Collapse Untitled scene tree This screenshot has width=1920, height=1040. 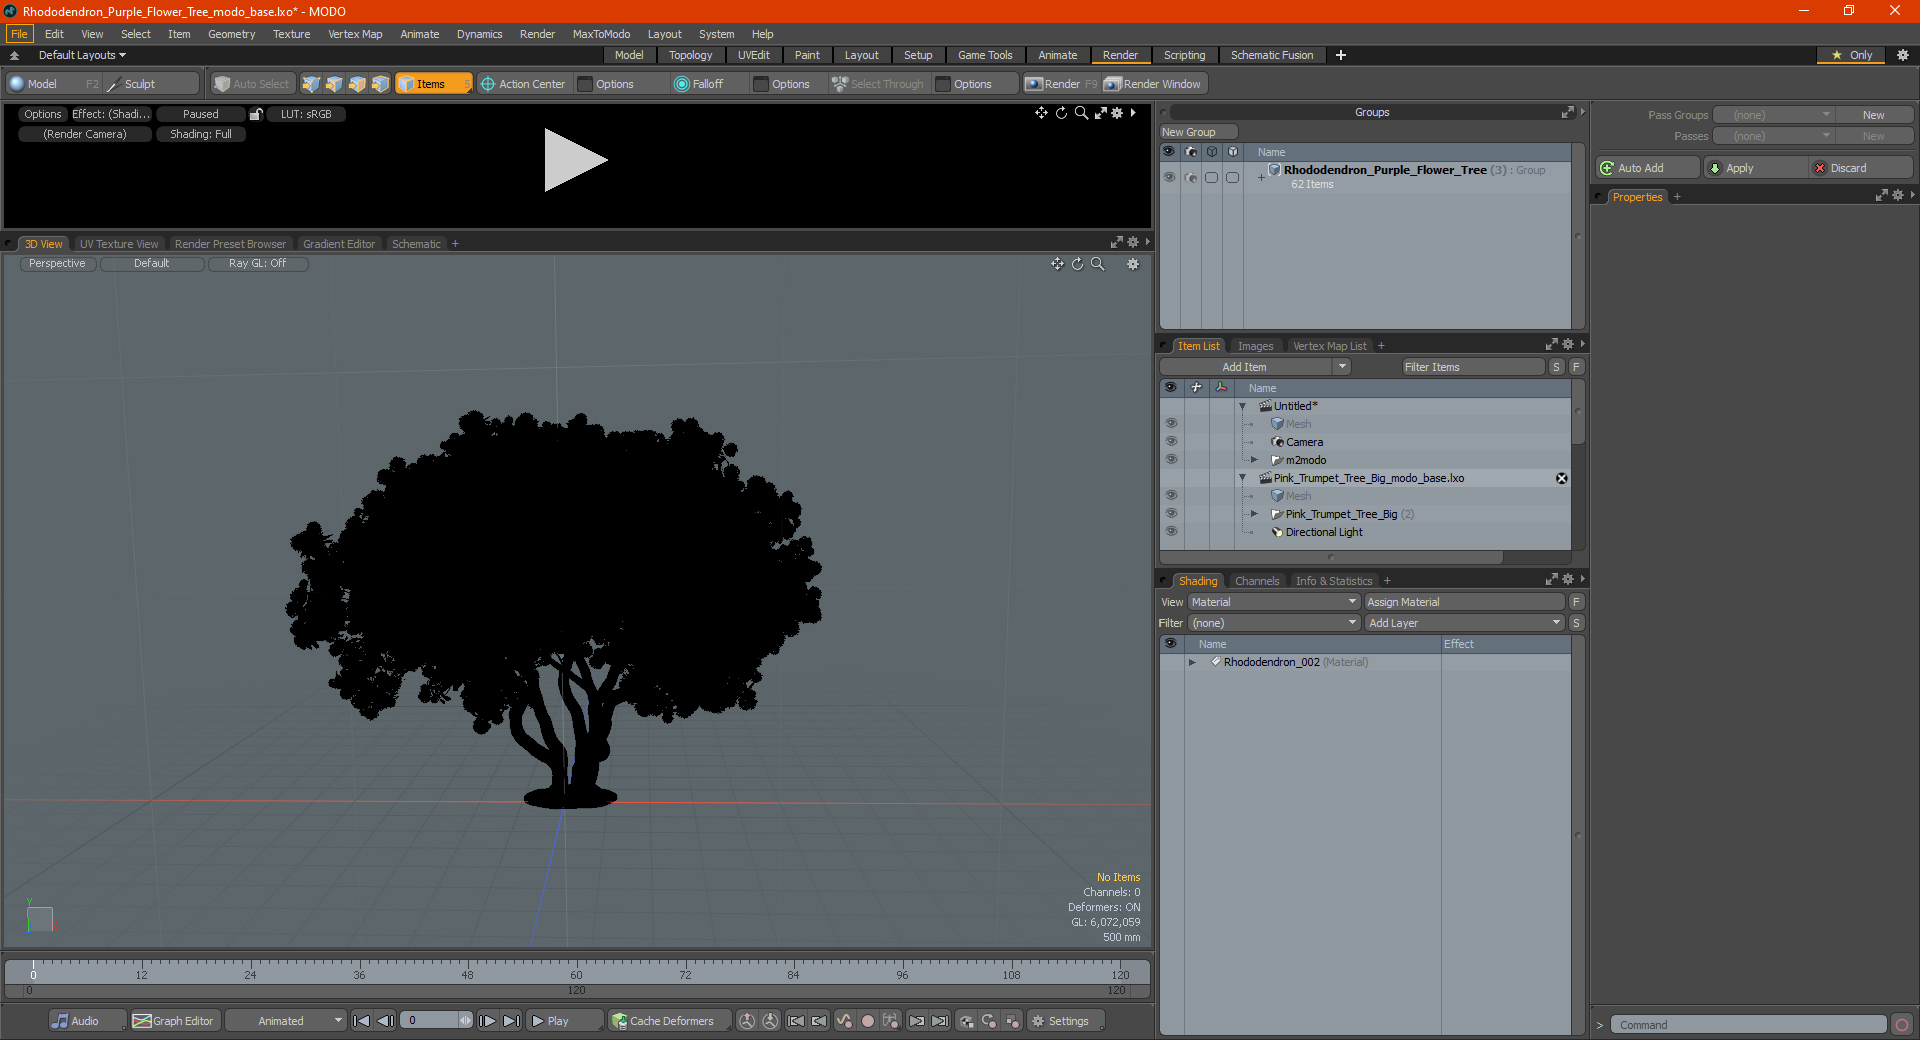[x=1243, y=406]
